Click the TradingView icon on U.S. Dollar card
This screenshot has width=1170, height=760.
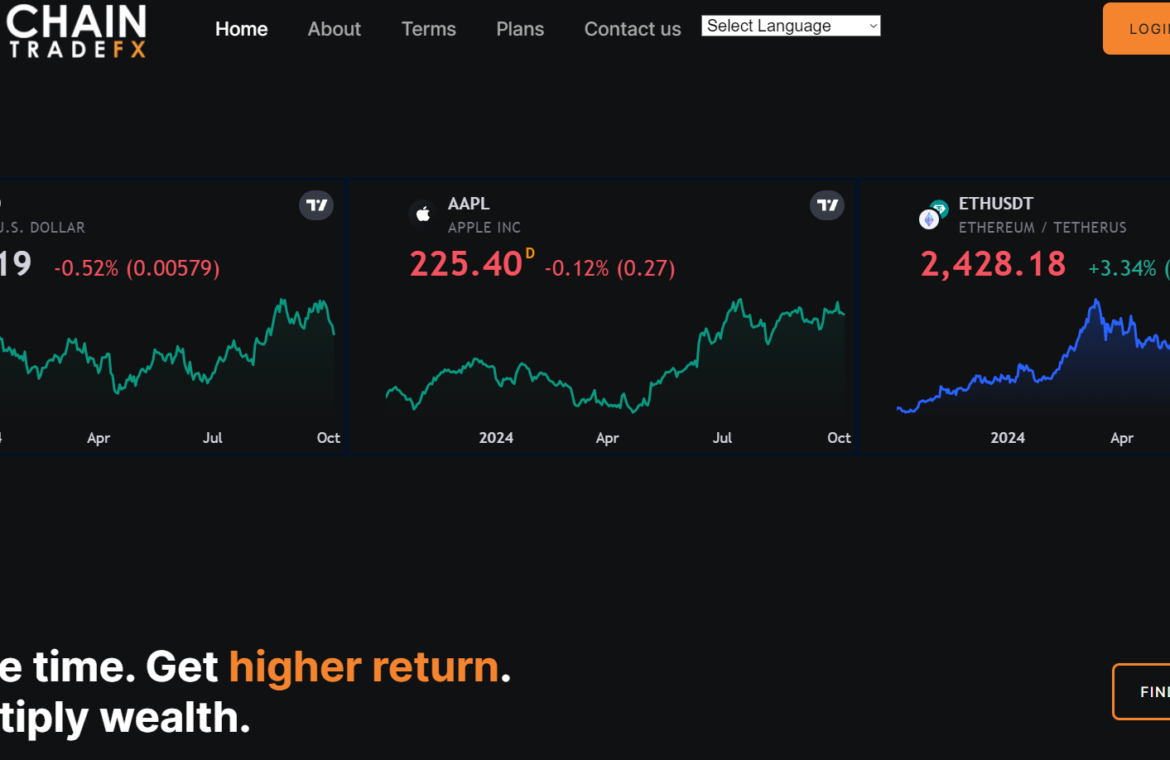pyautogui.click(x=316, y=206)
